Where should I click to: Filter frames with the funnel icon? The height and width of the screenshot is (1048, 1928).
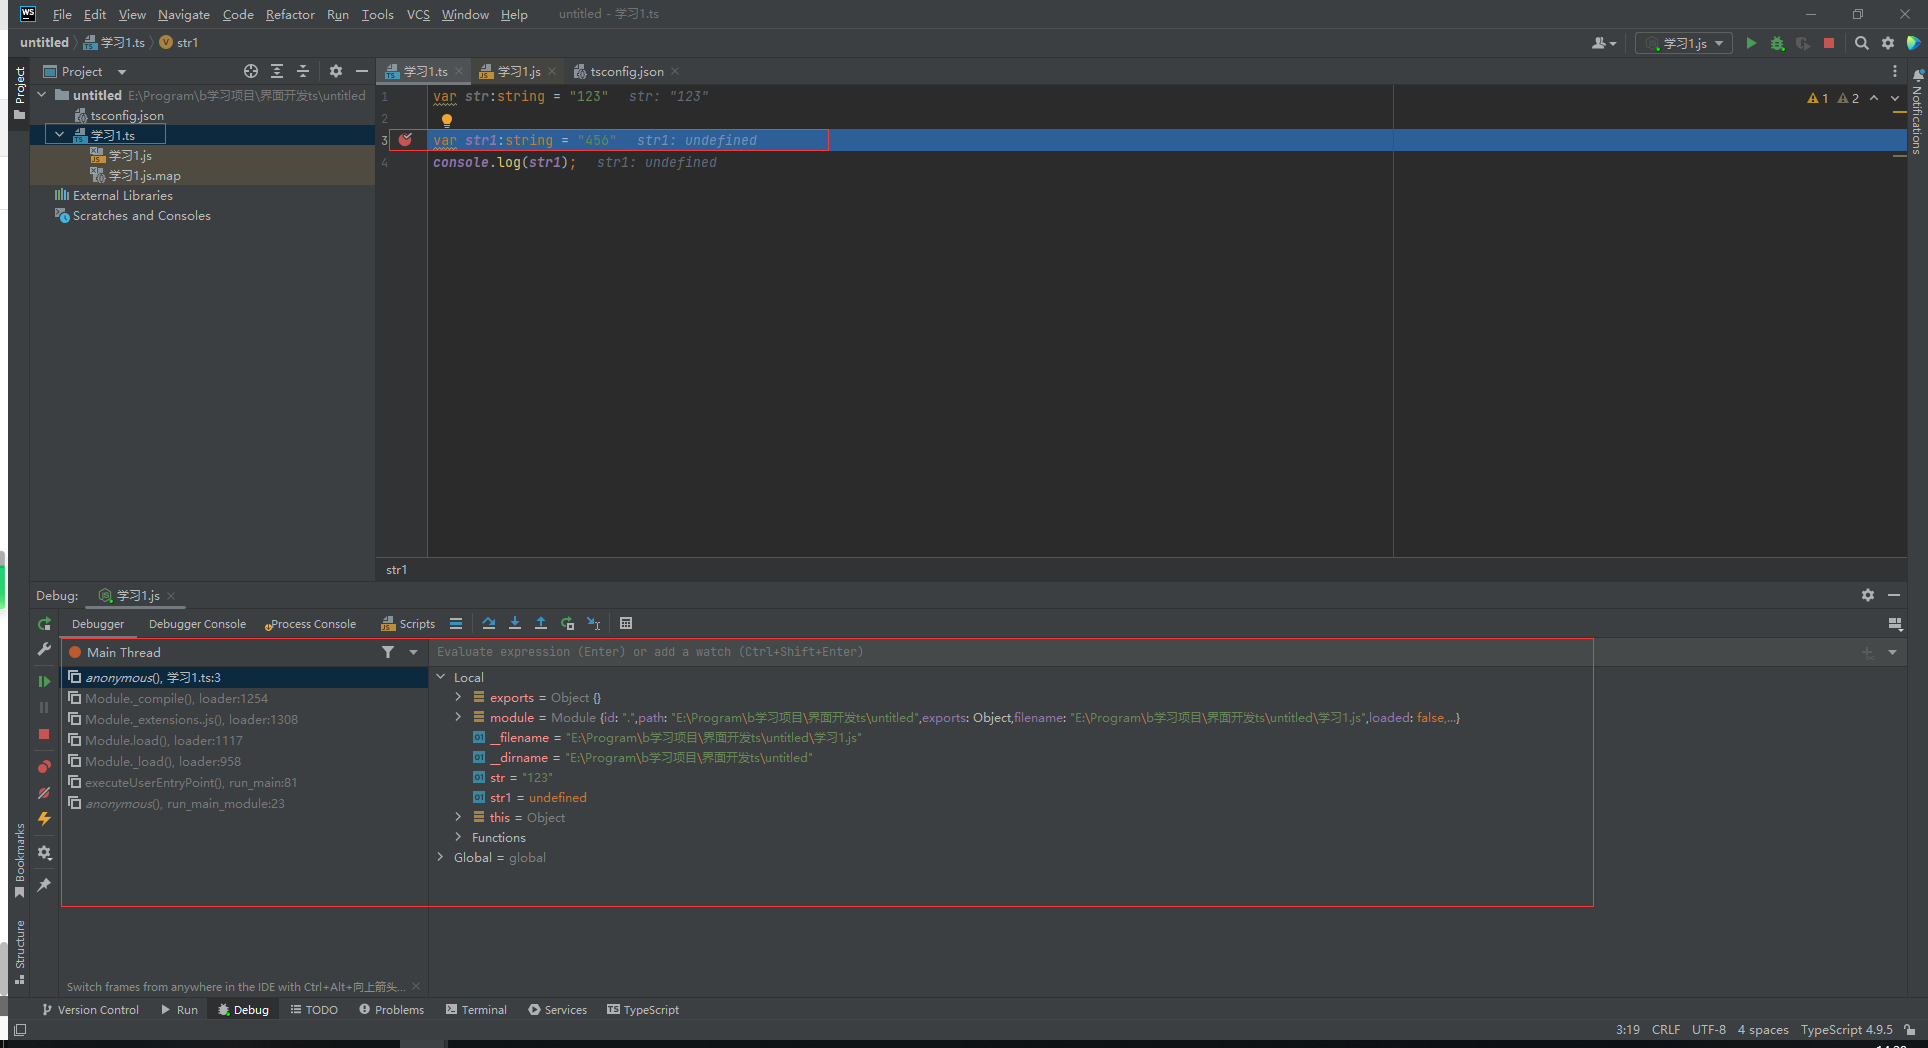pos(388,652)
